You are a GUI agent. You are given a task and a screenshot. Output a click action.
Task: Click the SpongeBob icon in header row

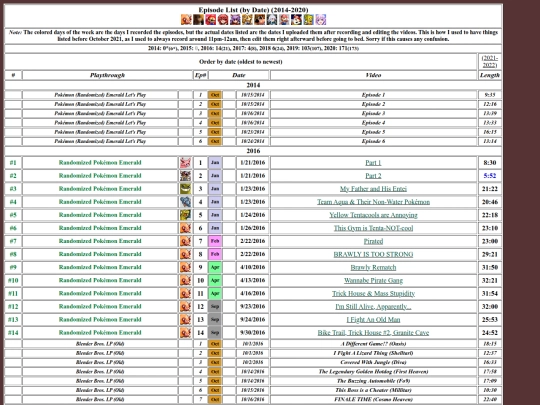pyautogui.click(x=309, y=20)
